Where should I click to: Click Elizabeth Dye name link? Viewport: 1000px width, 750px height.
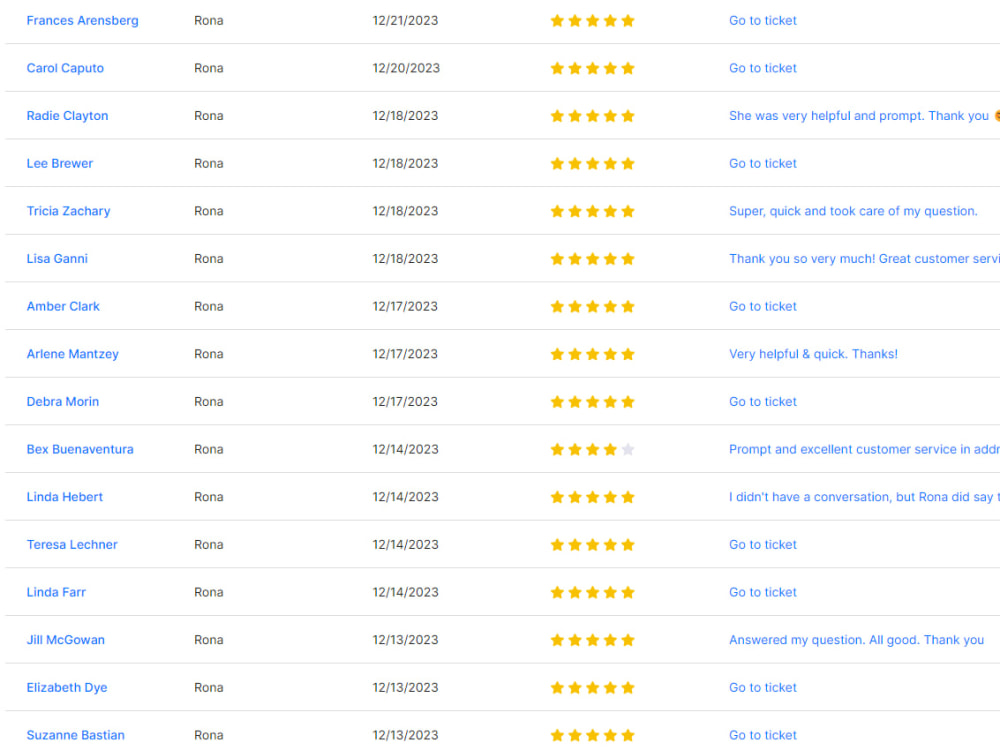pos(67,688)
